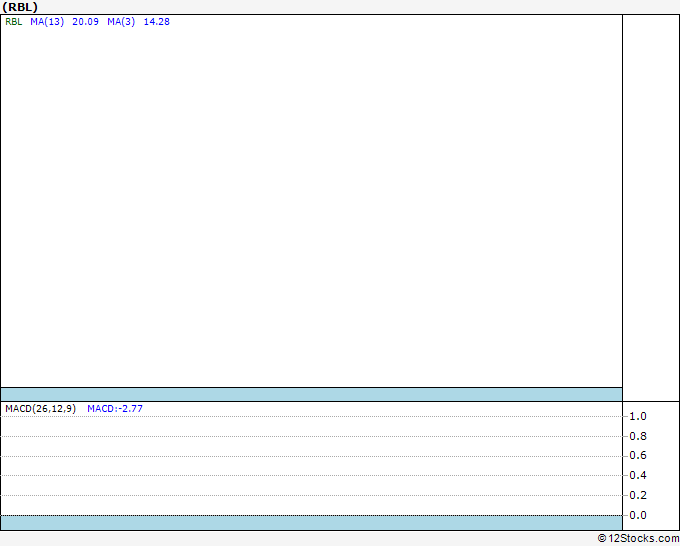The width and height of the screenshot is (680, 546).
Task: Click the blank price axis column
Action: point(651,208)
